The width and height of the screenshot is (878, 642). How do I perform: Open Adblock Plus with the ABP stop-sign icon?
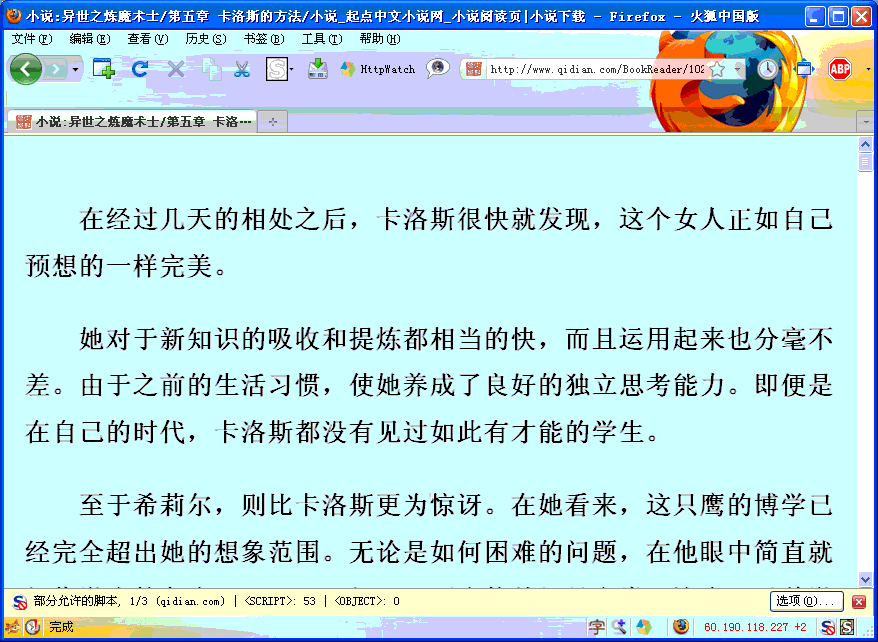coord(840,69)
